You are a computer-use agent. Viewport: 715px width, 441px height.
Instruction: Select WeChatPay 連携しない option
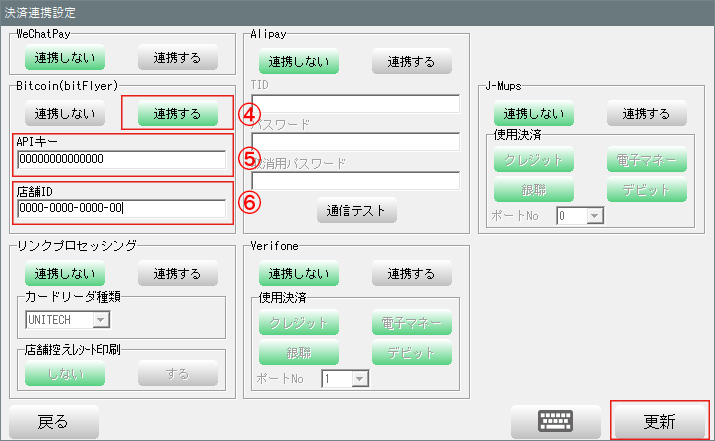65,57
